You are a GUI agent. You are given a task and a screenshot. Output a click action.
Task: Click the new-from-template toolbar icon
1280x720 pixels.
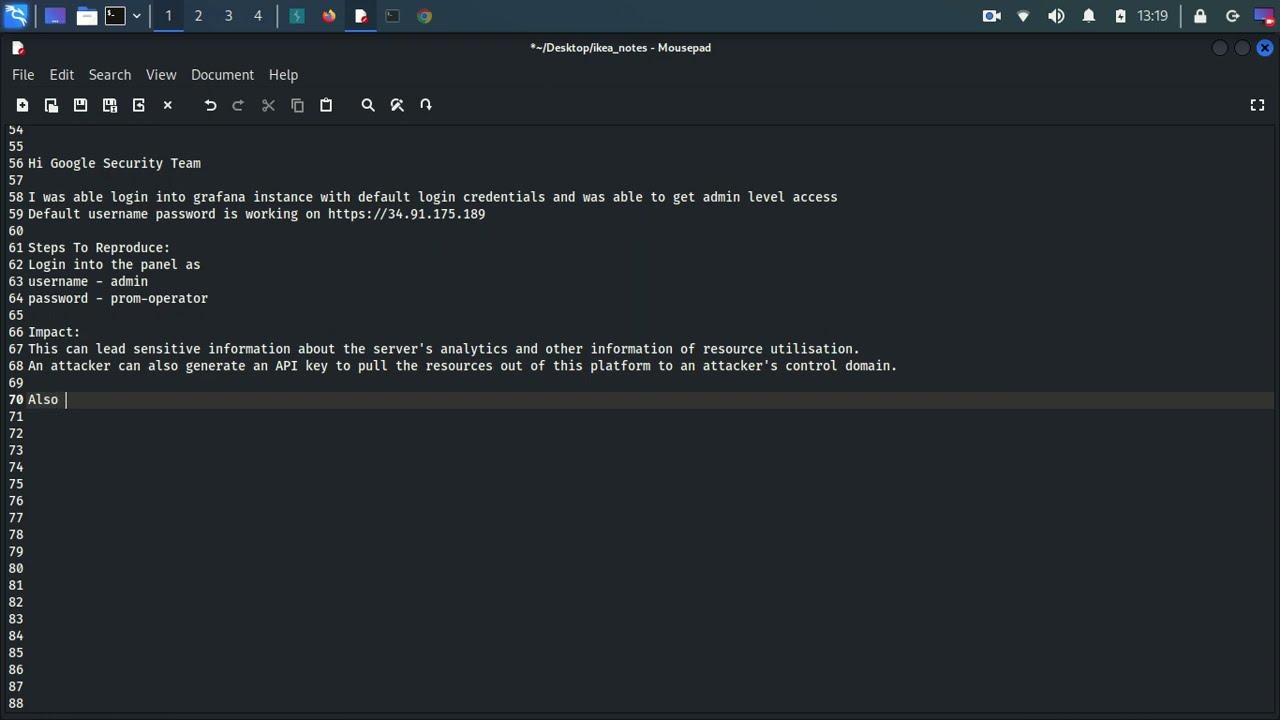click(51, 105)
